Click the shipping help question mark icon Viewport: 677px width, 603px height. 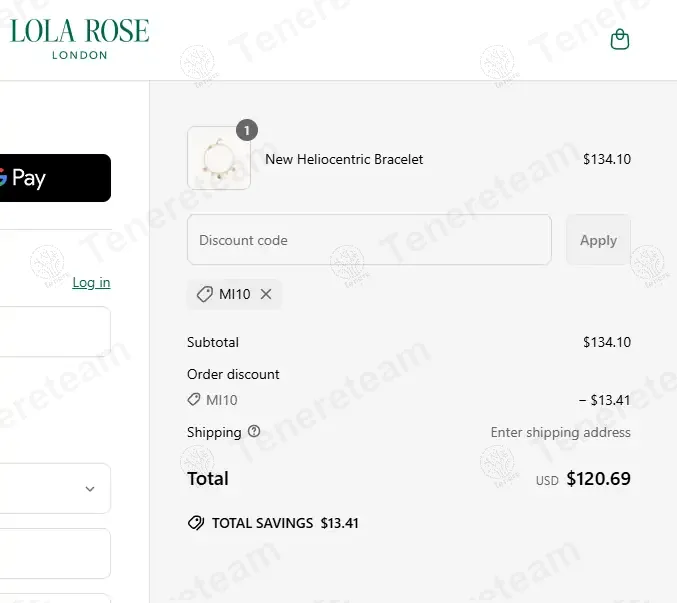[254, 432]
